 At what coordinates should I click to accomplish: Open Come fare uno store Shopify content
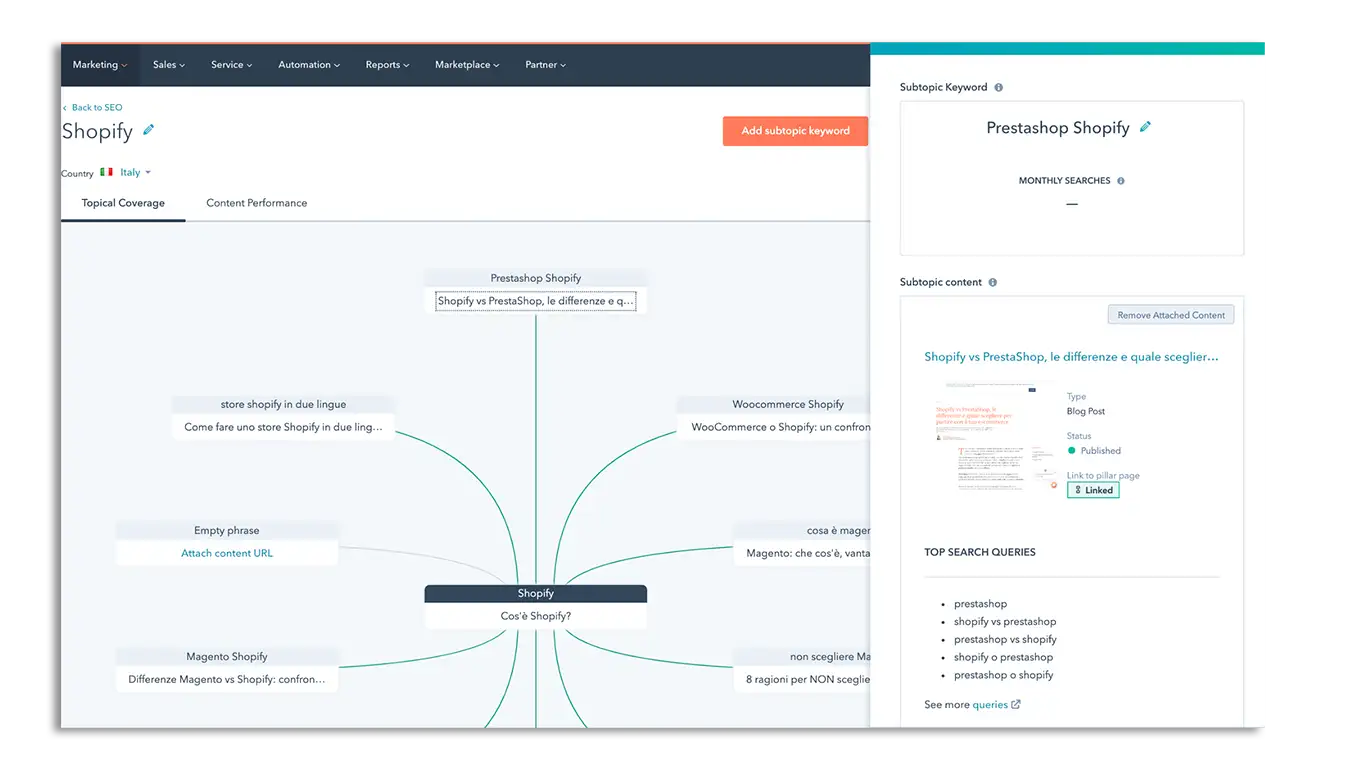pos(283,427)
